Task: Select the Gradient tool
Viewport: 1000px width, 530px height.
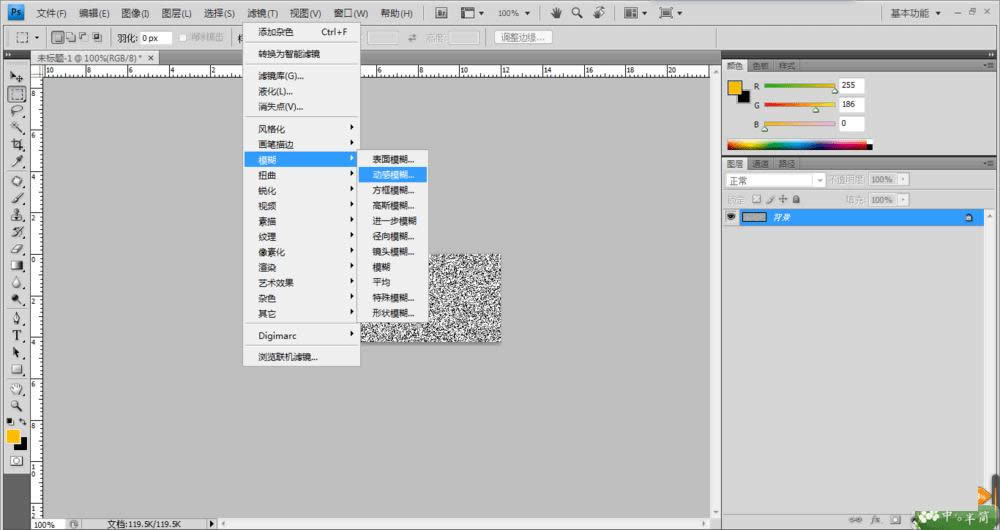Action: coord(17,266)
